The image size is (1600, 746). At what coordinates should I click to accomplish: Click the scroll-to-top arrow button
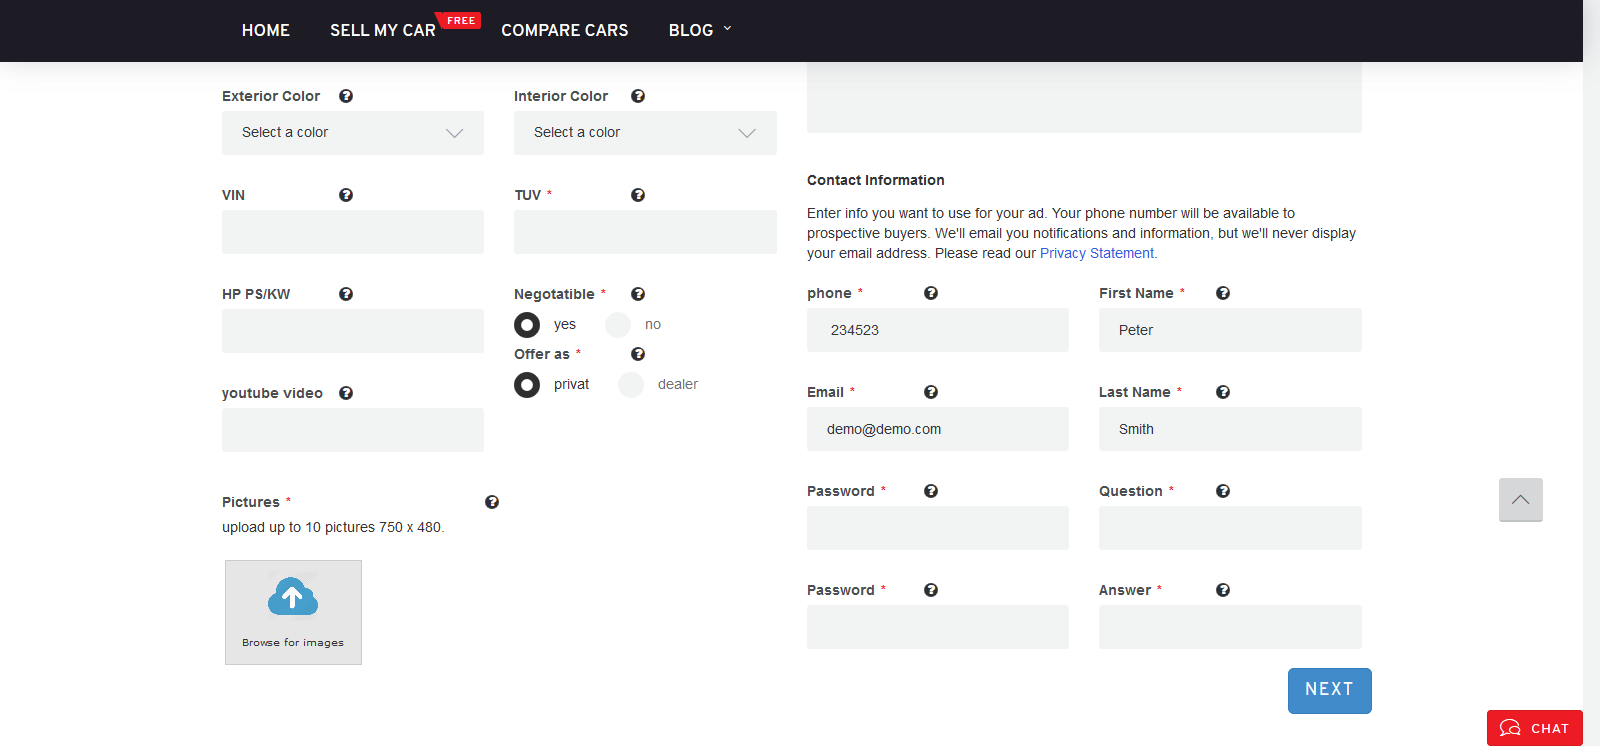[1520, 500]
